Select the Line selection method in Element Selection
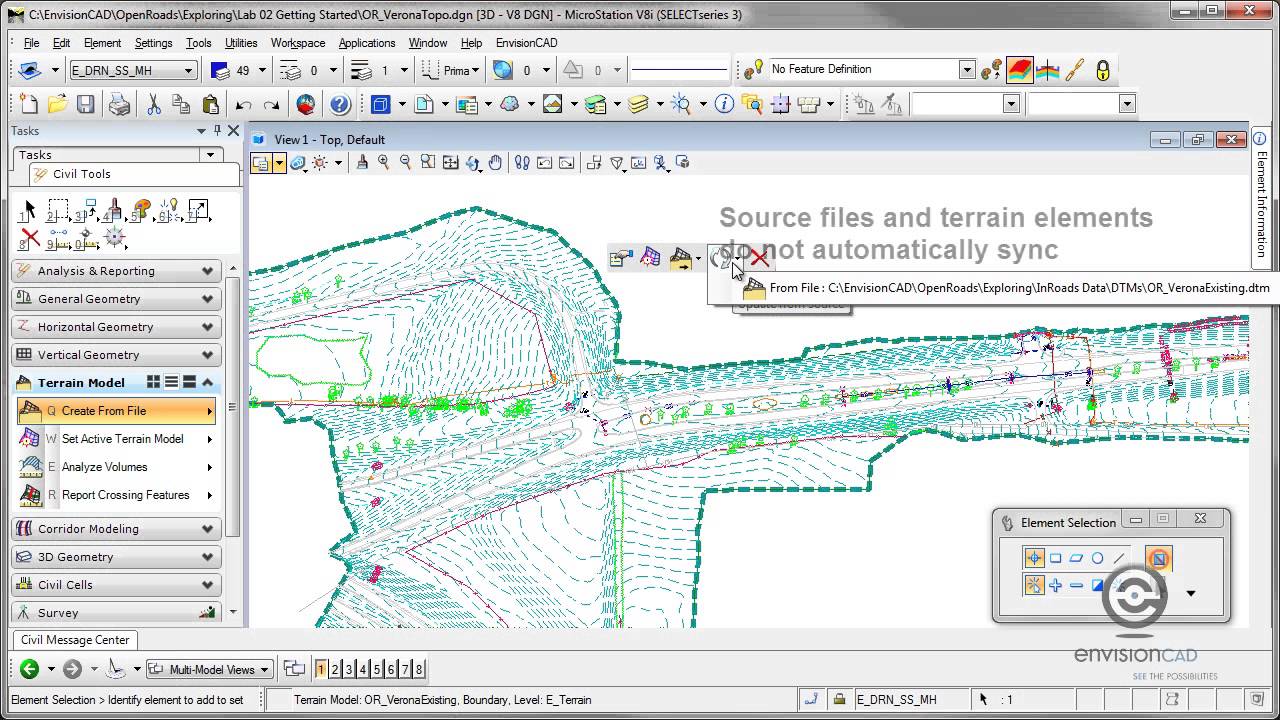The height and width of the screenshot is (720, 1280). [x=1119, y=558]
